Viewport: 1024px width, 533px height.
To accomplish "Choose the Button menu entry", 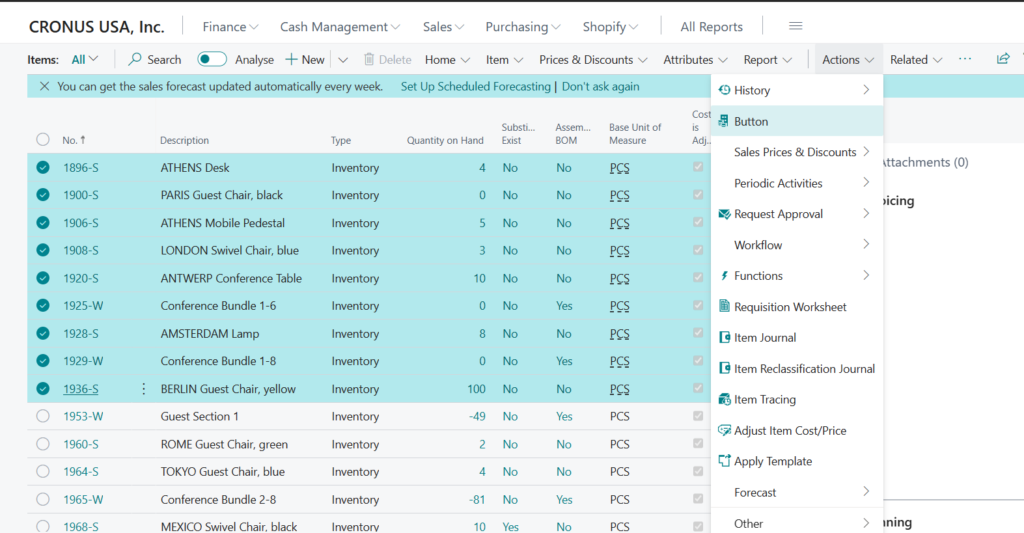I will (797, 121).
